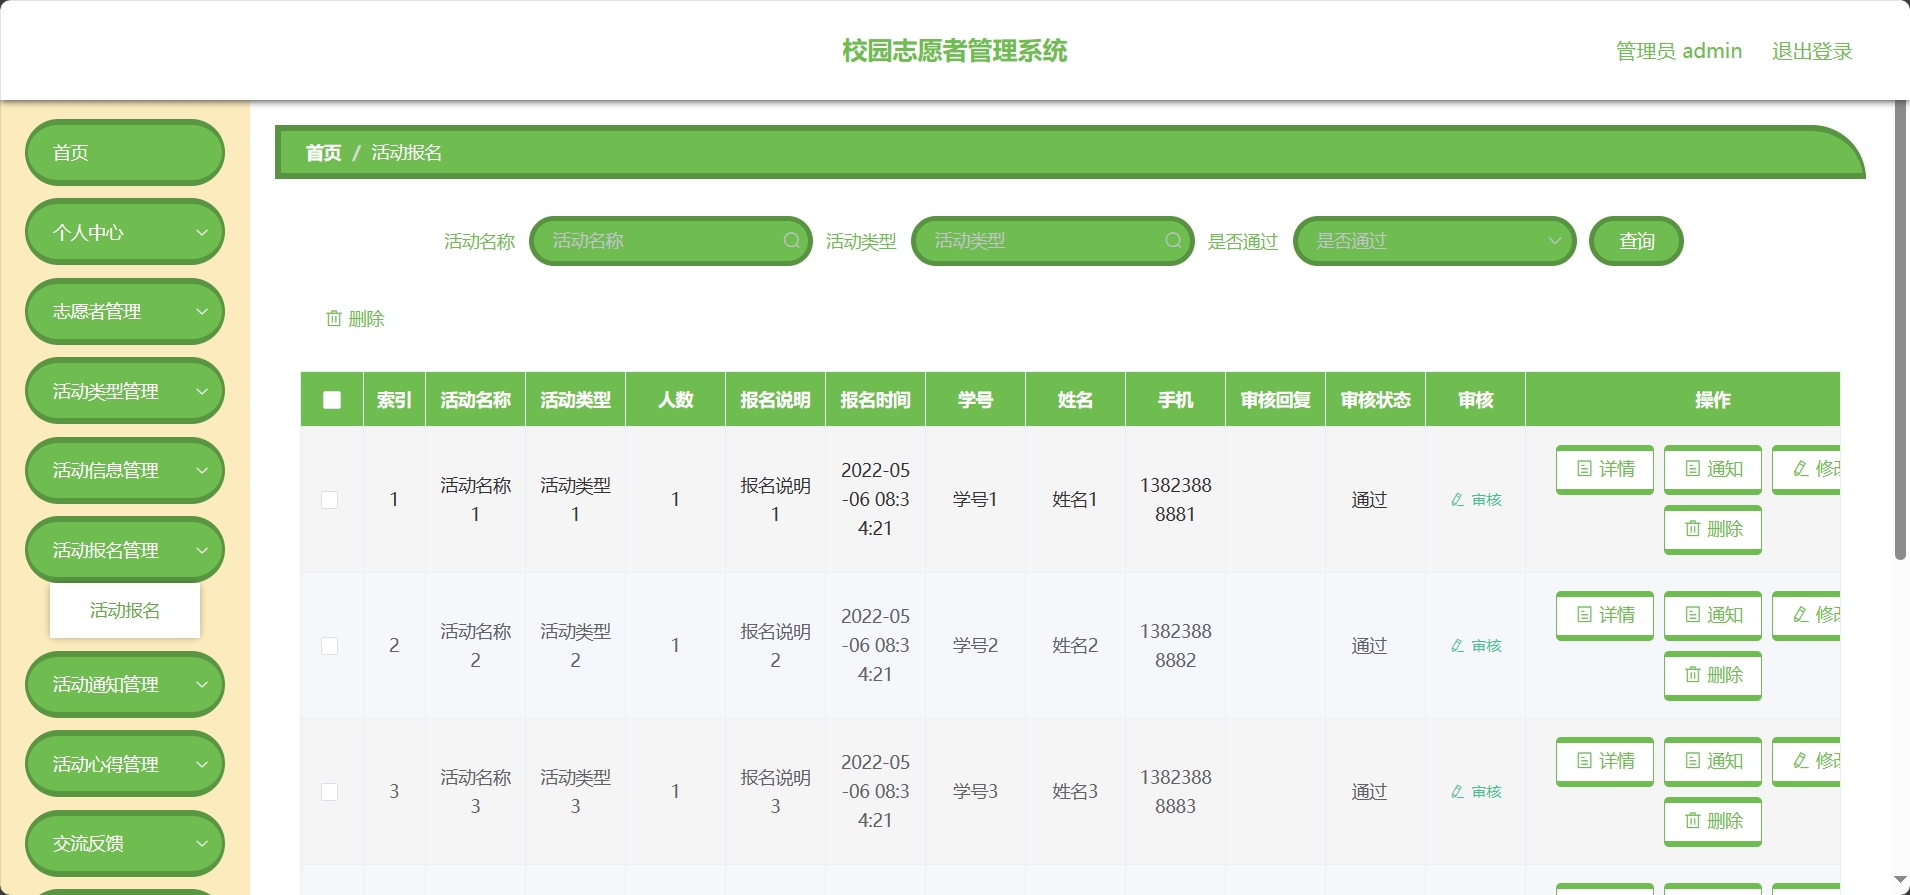The height and width of the screenshot is (895, 1910).
Task: Go to 首页 in the sidebar
Action: 125,152
